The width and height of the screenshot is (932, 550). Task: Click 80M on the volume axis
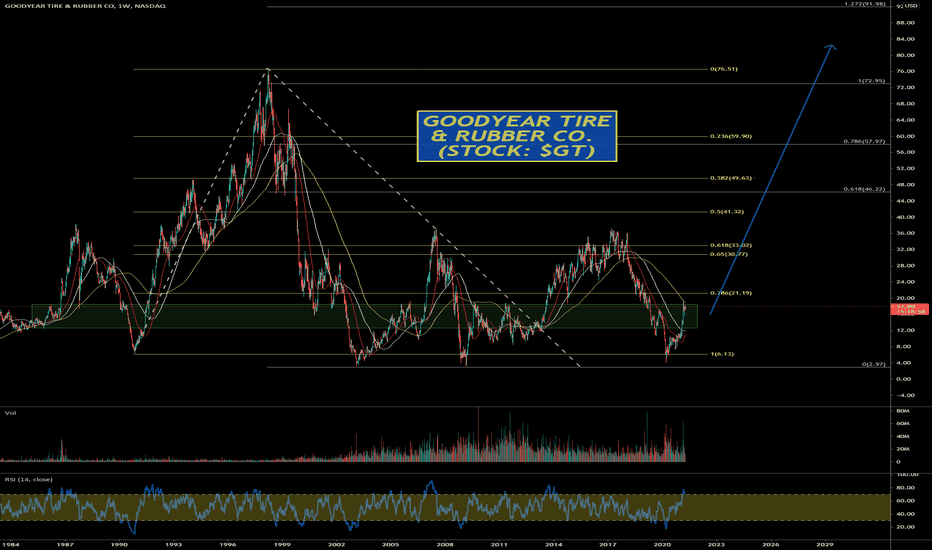pyautogui.click(x=903, y=411)
